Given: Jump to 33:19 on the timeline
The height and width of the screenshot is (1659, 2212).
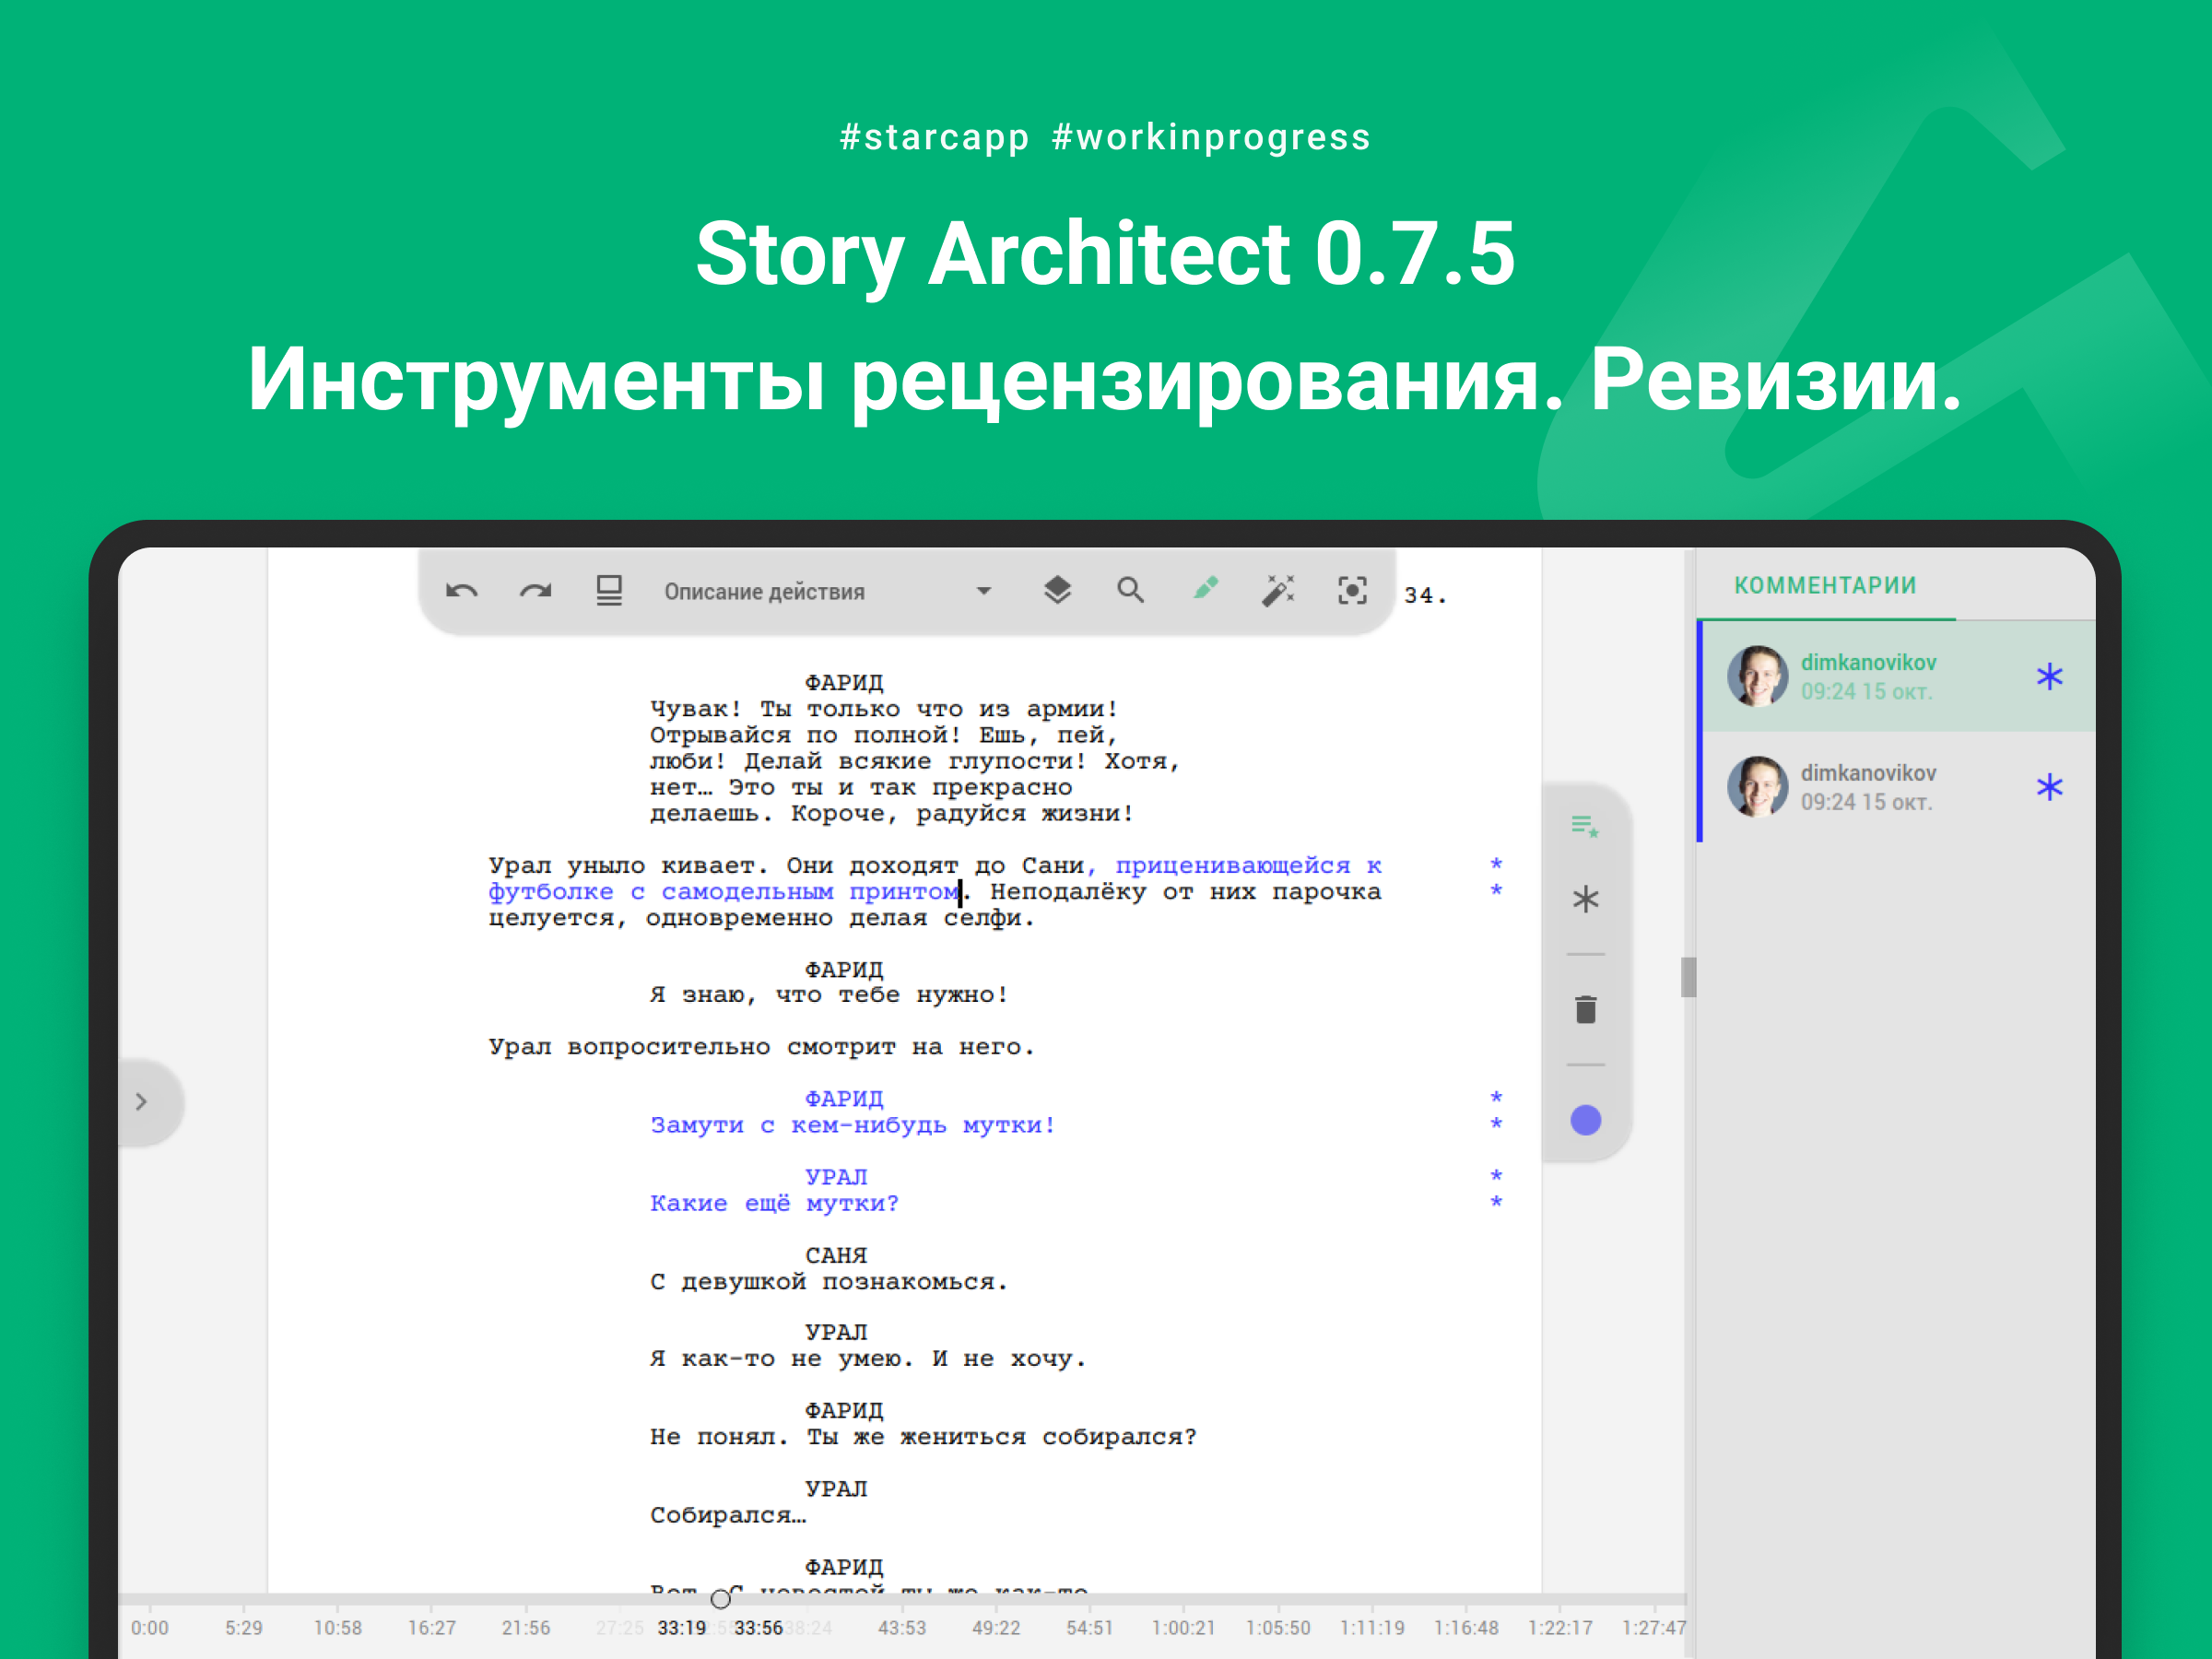Looking at the screenshot, I should pyautogui.click(x=682, y=1628).
